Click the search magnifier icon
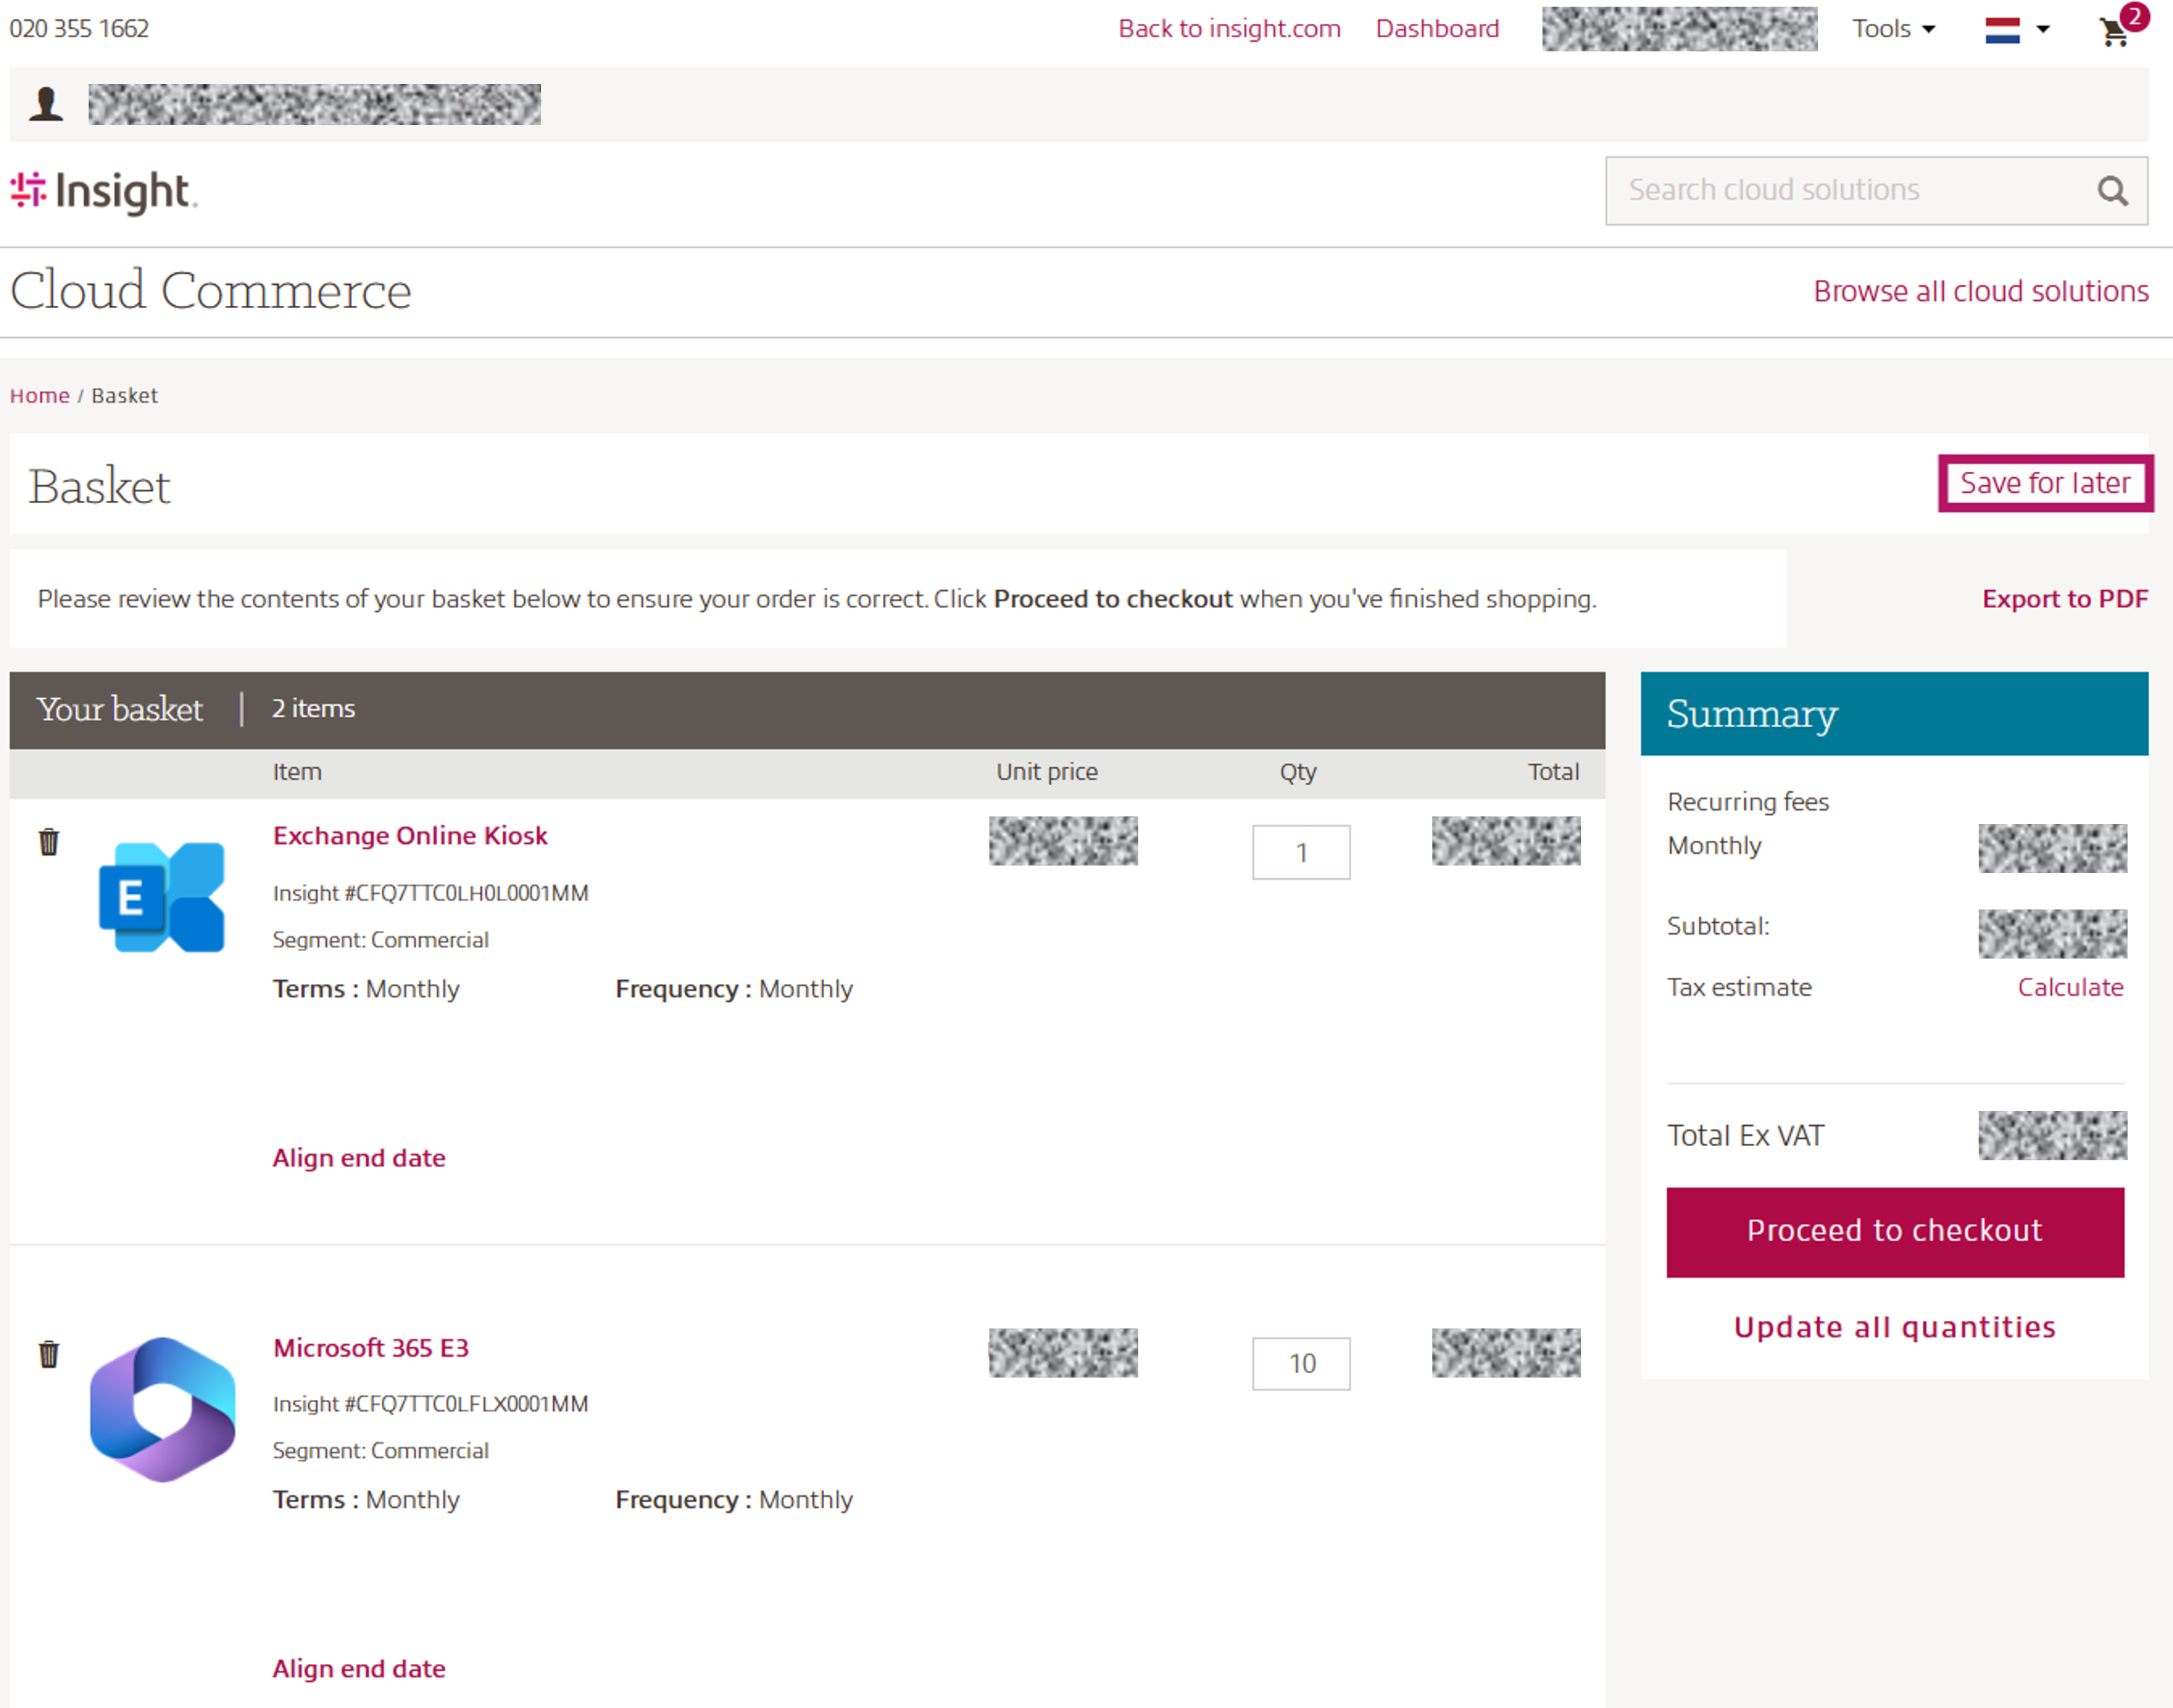Screen dimensions: 2173x1708 (2111, 191)
